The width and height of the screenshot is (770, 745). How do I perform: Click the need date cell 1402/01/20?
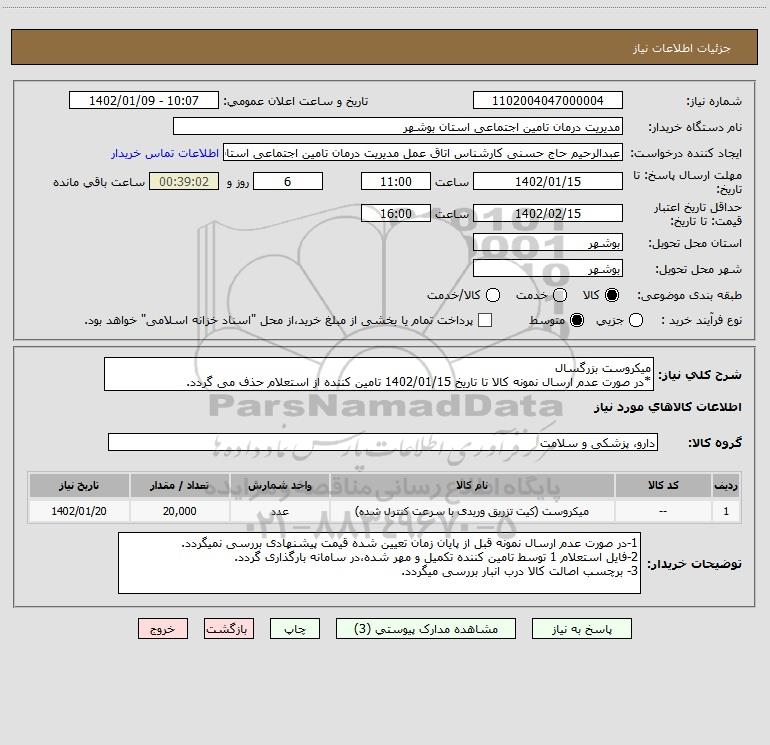pos(79,511)
